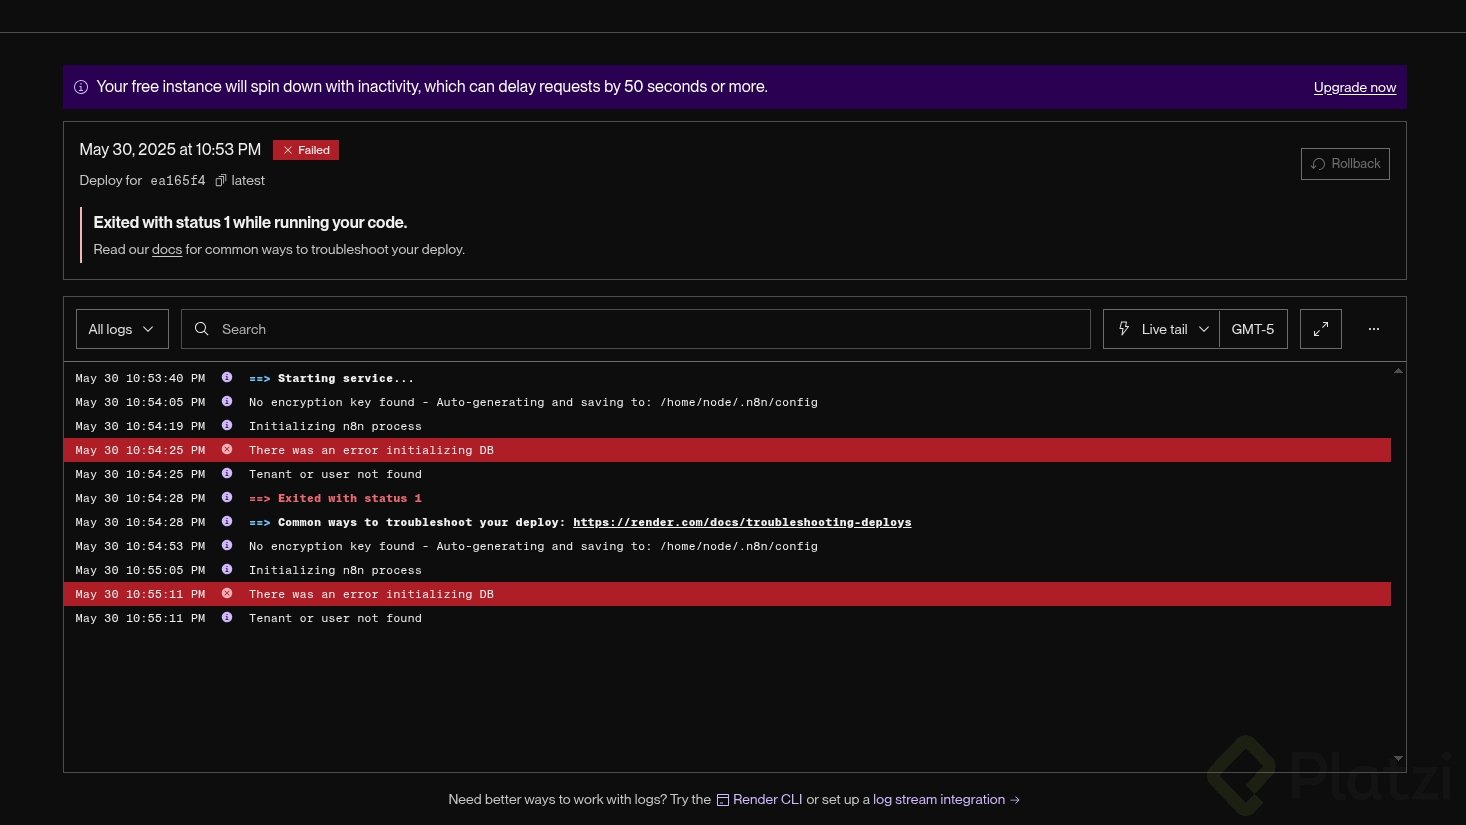Click the log scrollbar up arrow
This screenshot has width=1466, height=825.
click(x=1398, y=371)
